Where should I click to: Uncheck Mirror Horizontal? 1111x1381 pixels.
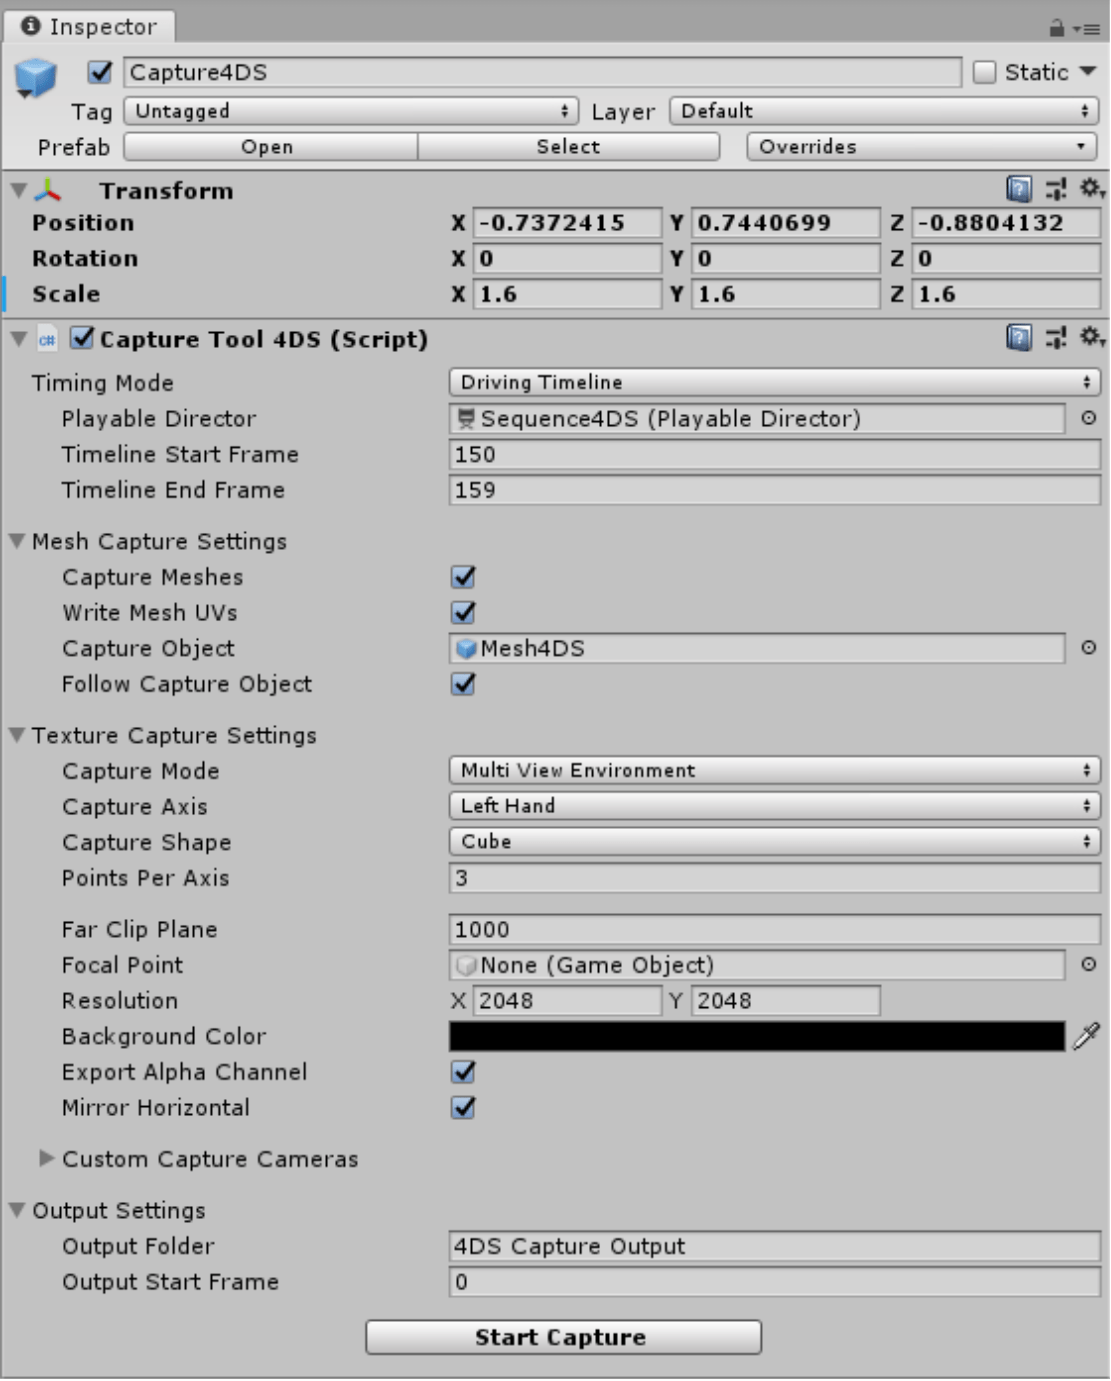tap(463, 1107)
